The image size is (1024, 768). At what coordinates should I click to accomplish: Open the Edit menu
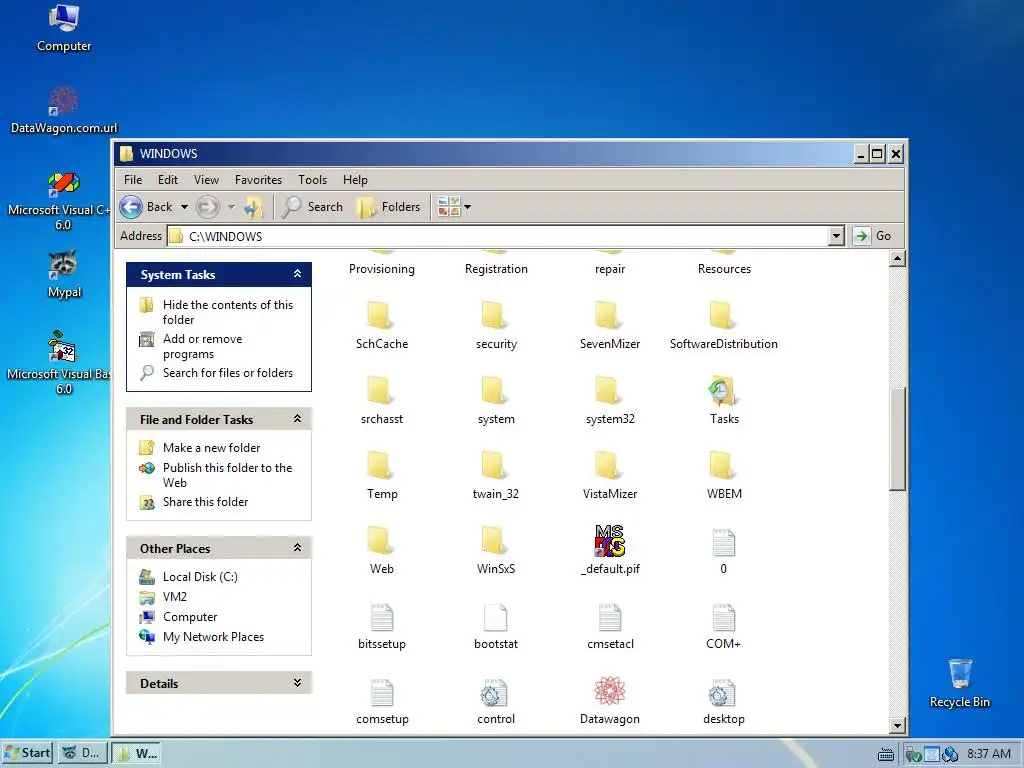pos(167,180)
